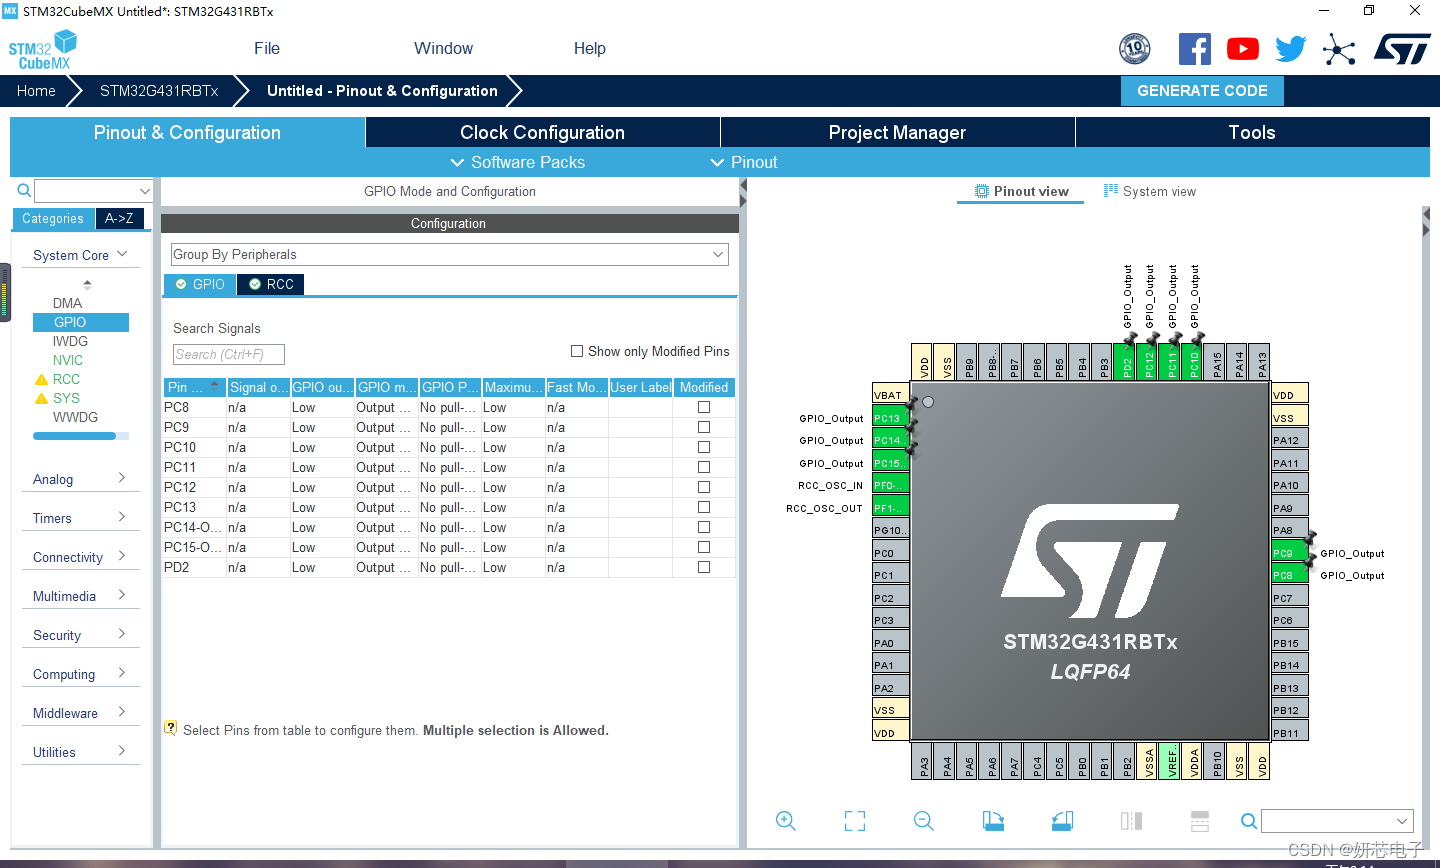This screenshot has height=868, width=1440.
Task: Rotate chip view counter-clockwise icon
Action: pos(1062,821)
